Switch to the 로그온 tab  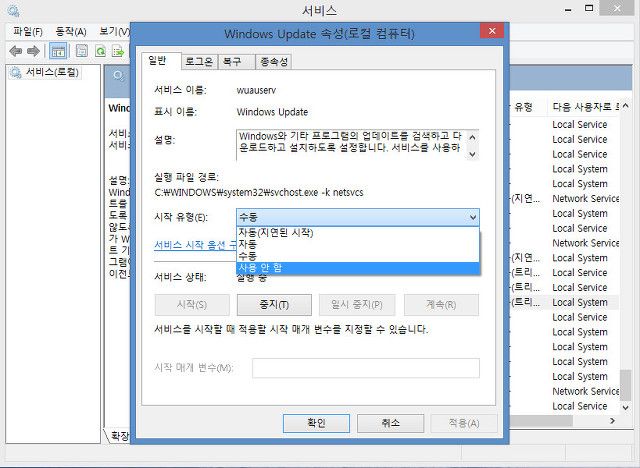pos(199,62)
